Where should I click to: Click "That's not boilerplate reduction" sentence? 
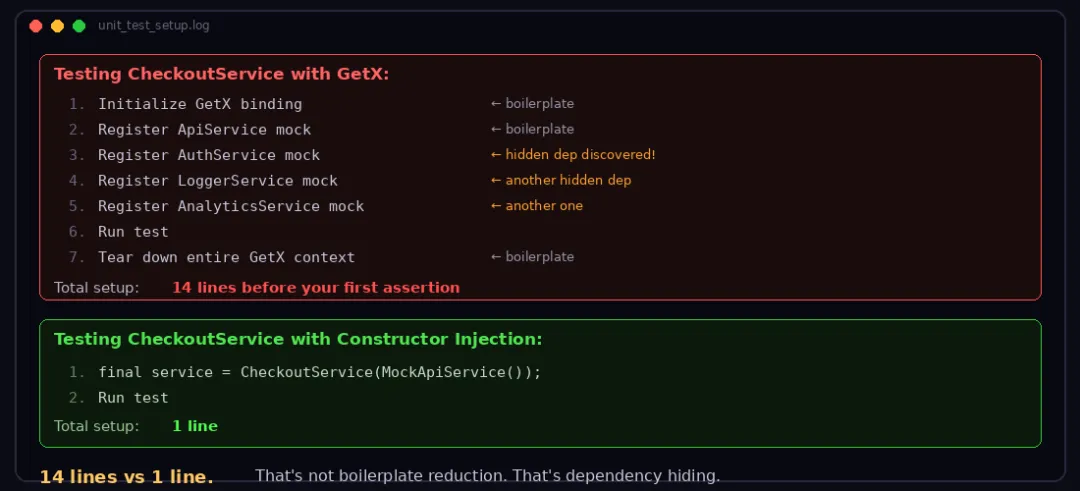(488, 475)
